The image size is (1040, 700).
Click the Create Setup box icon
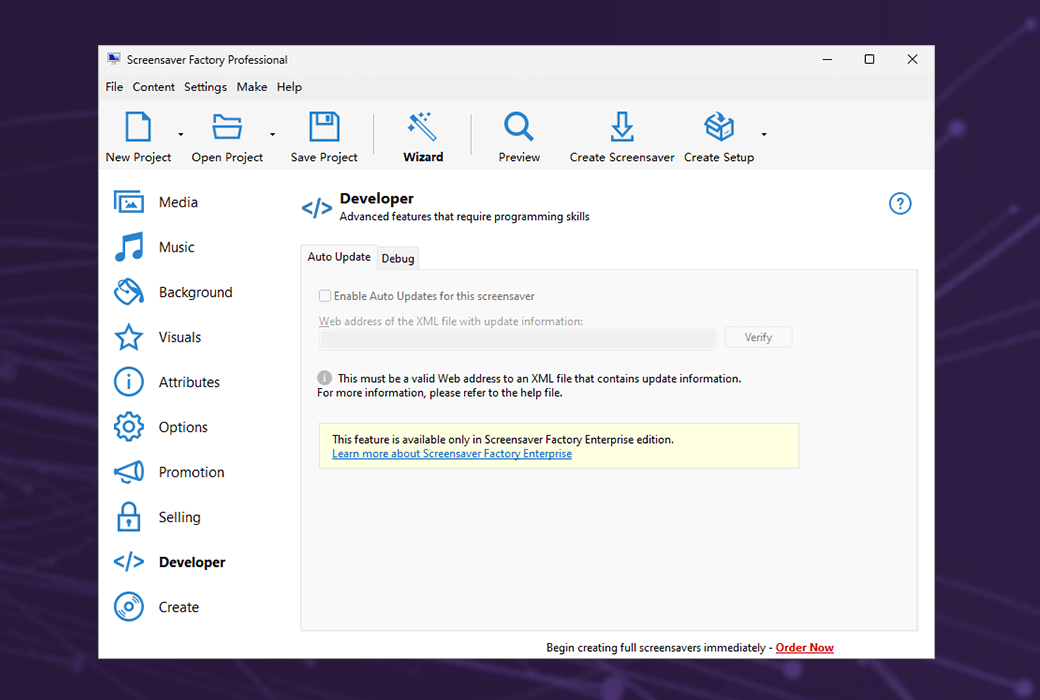click(719, 126)
